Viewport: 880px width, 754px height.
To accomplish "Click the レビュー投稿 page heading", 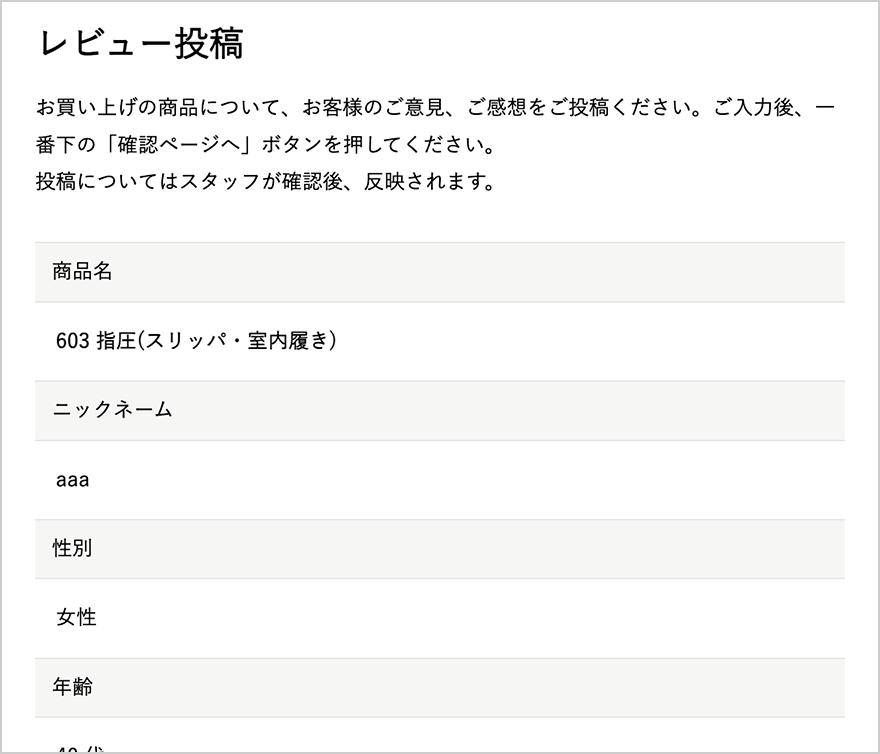I will [x=141, y=44].
